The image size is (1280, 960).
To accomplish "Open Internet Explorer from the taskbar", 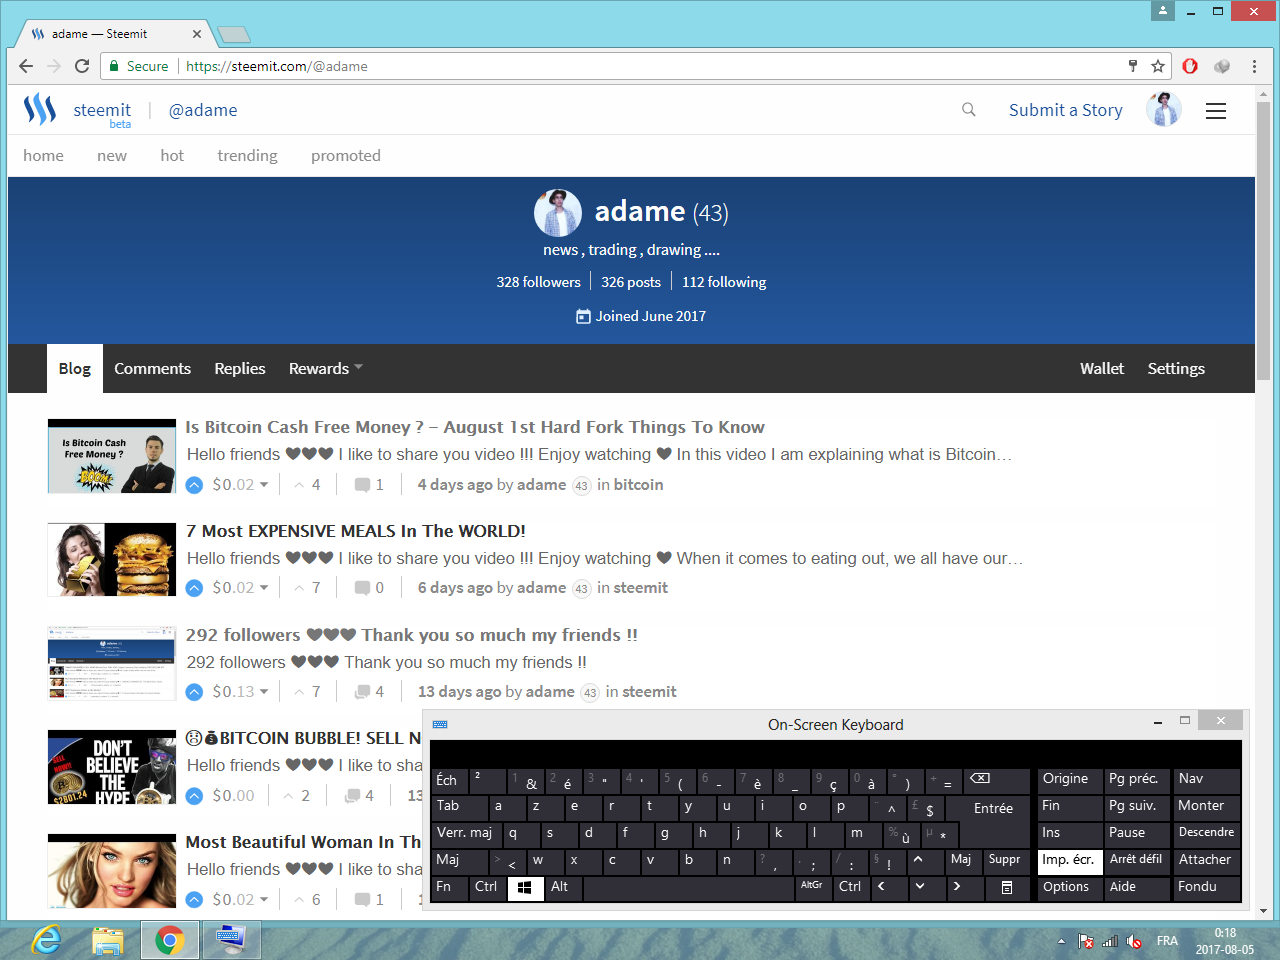I will pyautogui.click(x=47, y=940).
